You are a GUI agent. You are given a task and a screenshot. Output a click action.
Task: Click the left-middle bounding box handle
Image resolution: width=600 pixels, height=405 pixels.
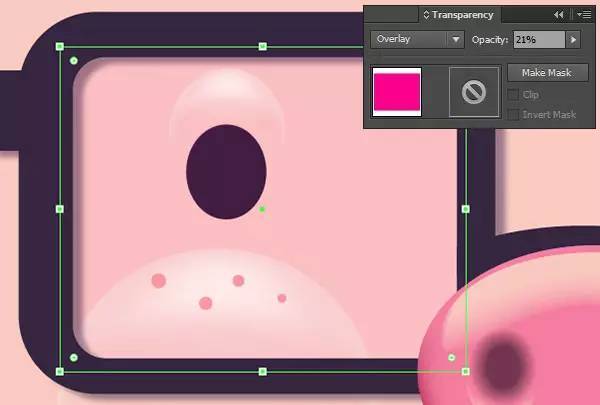60,209
